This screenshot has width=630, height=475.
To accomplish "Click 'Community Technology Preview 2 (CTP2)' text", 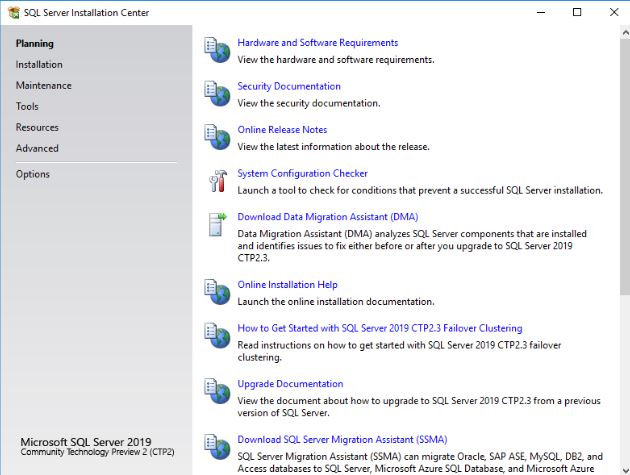I will [x=97, y=452].
